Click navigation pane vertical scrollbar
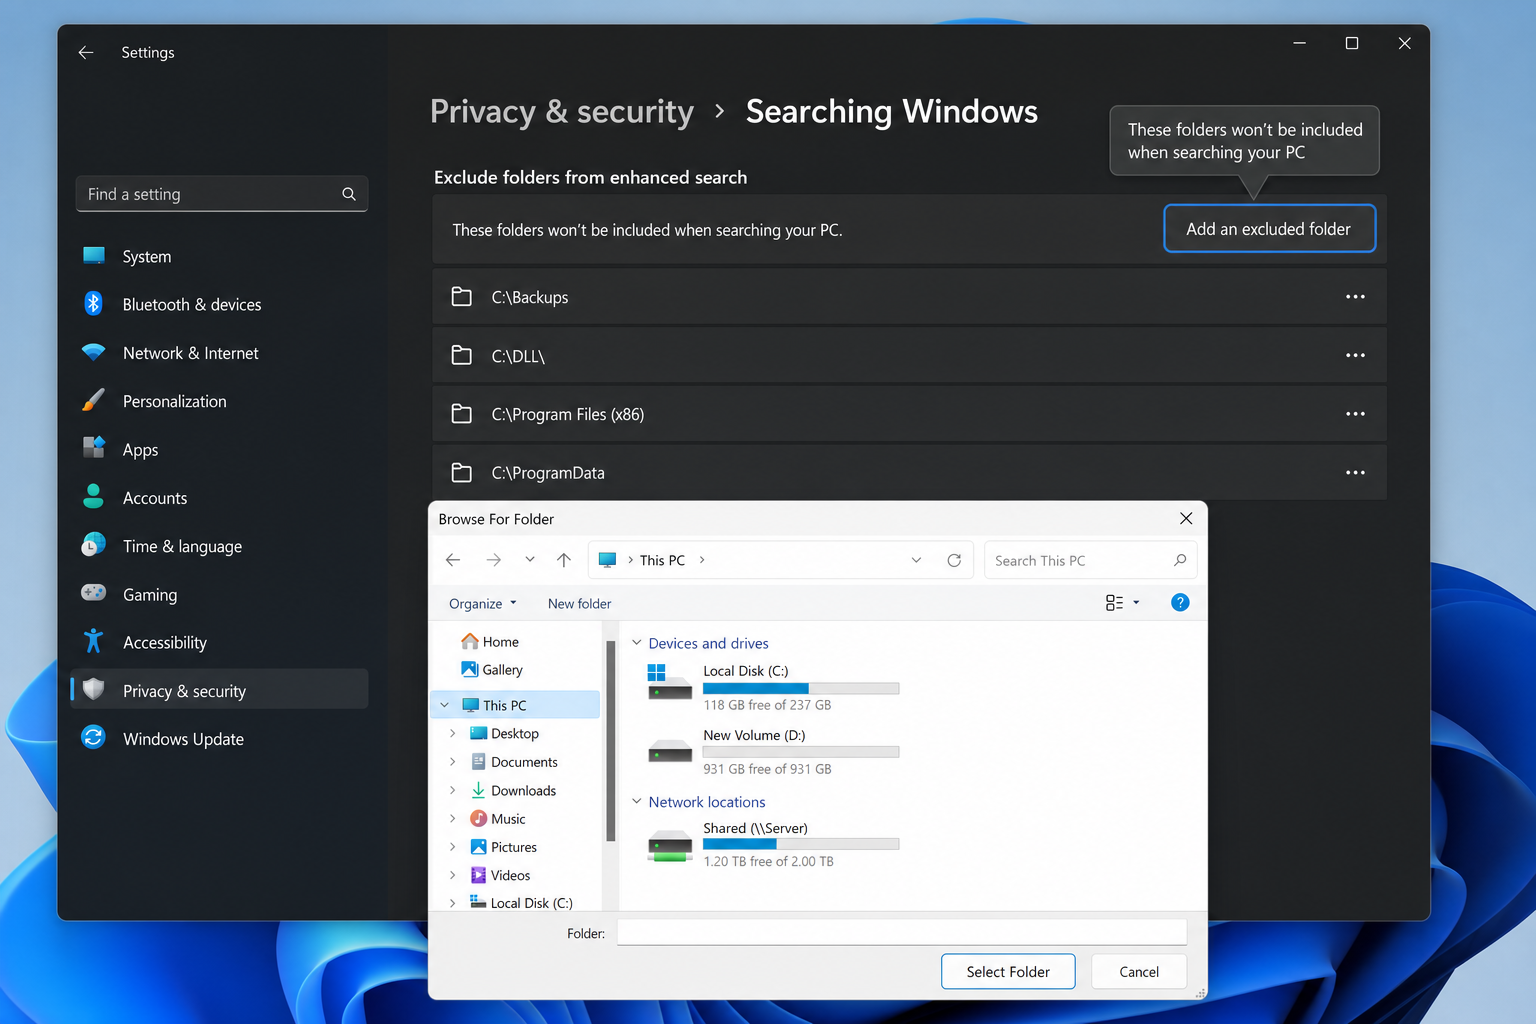Screen dimensions: 1536x1024 (x=610, y=742)
